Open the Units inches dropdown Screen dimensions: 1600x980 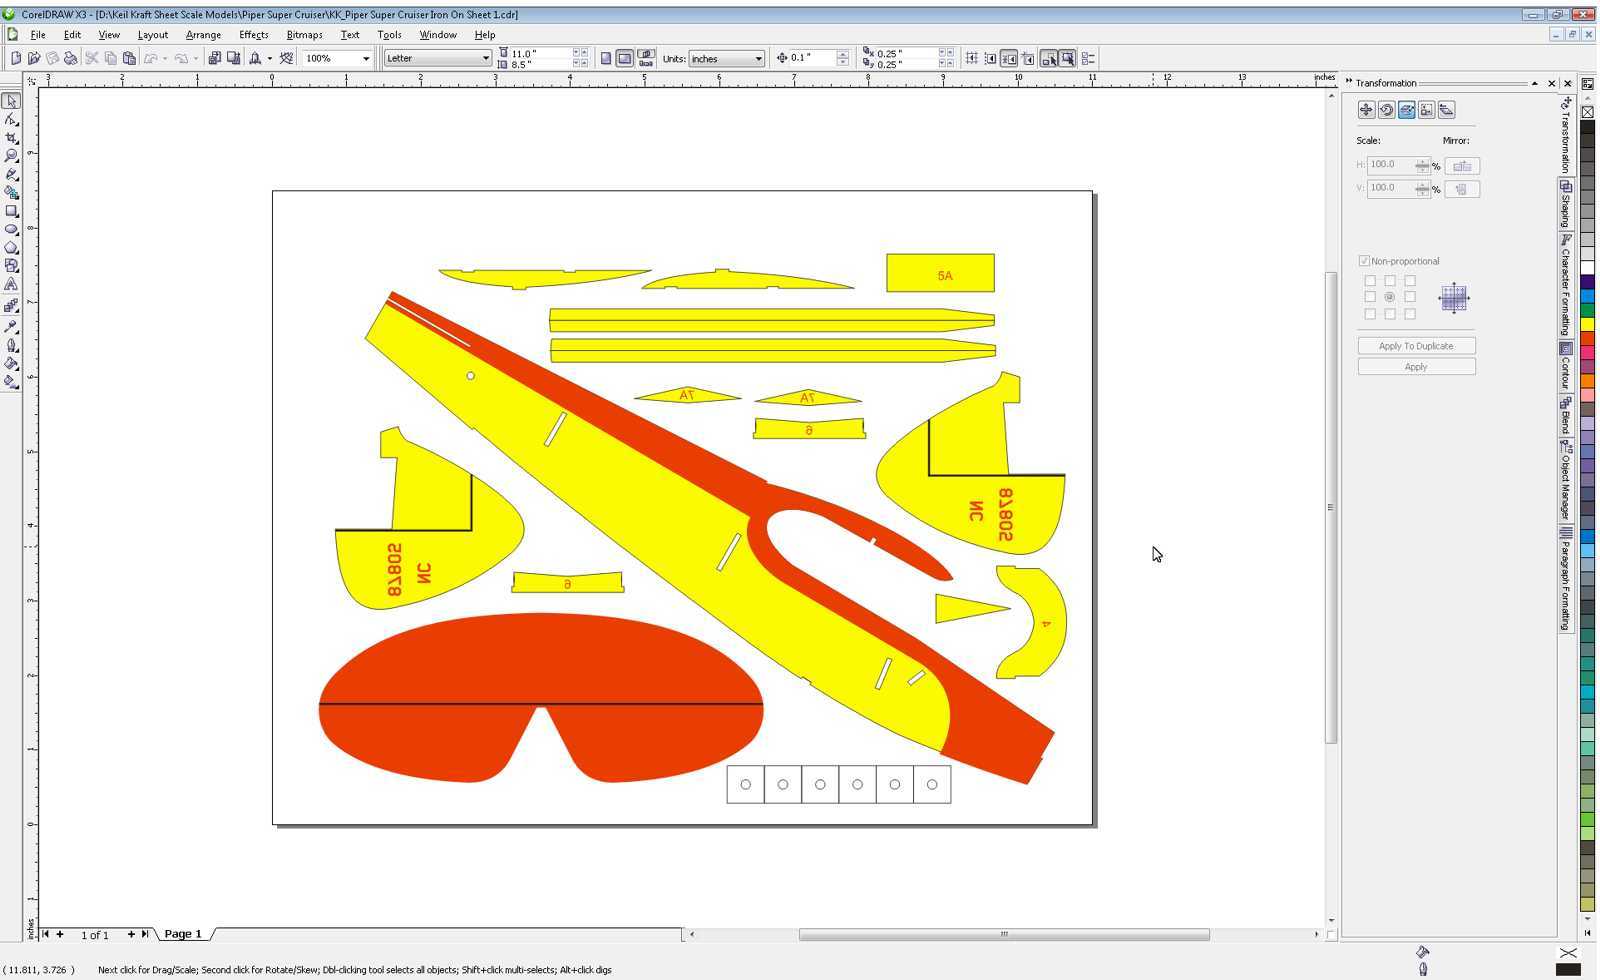pyautogui.click(x=759, y=58)
